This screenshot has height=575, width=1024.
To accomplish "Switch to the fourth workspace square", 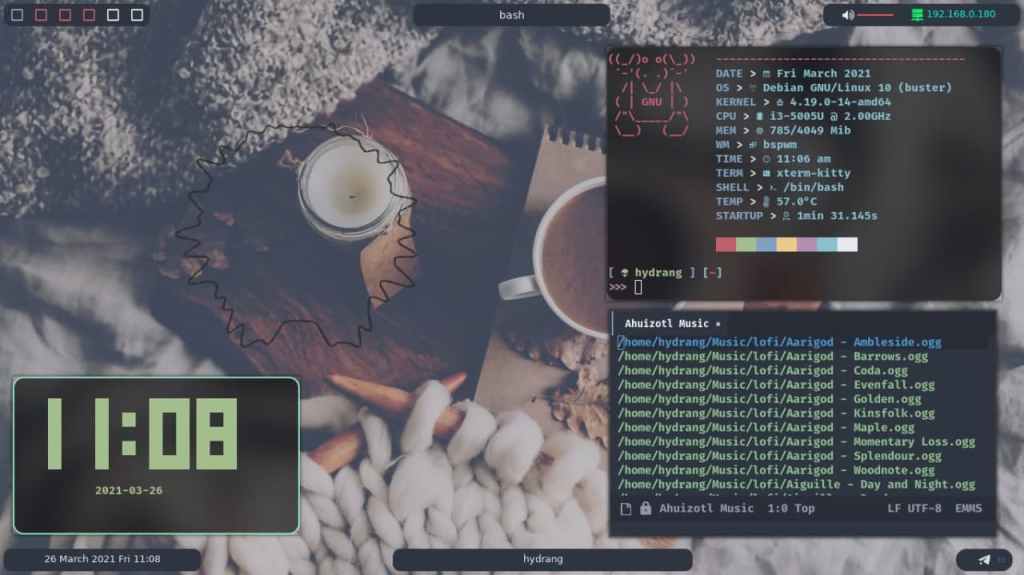I will pyautogui.click(x=89, y=15).
